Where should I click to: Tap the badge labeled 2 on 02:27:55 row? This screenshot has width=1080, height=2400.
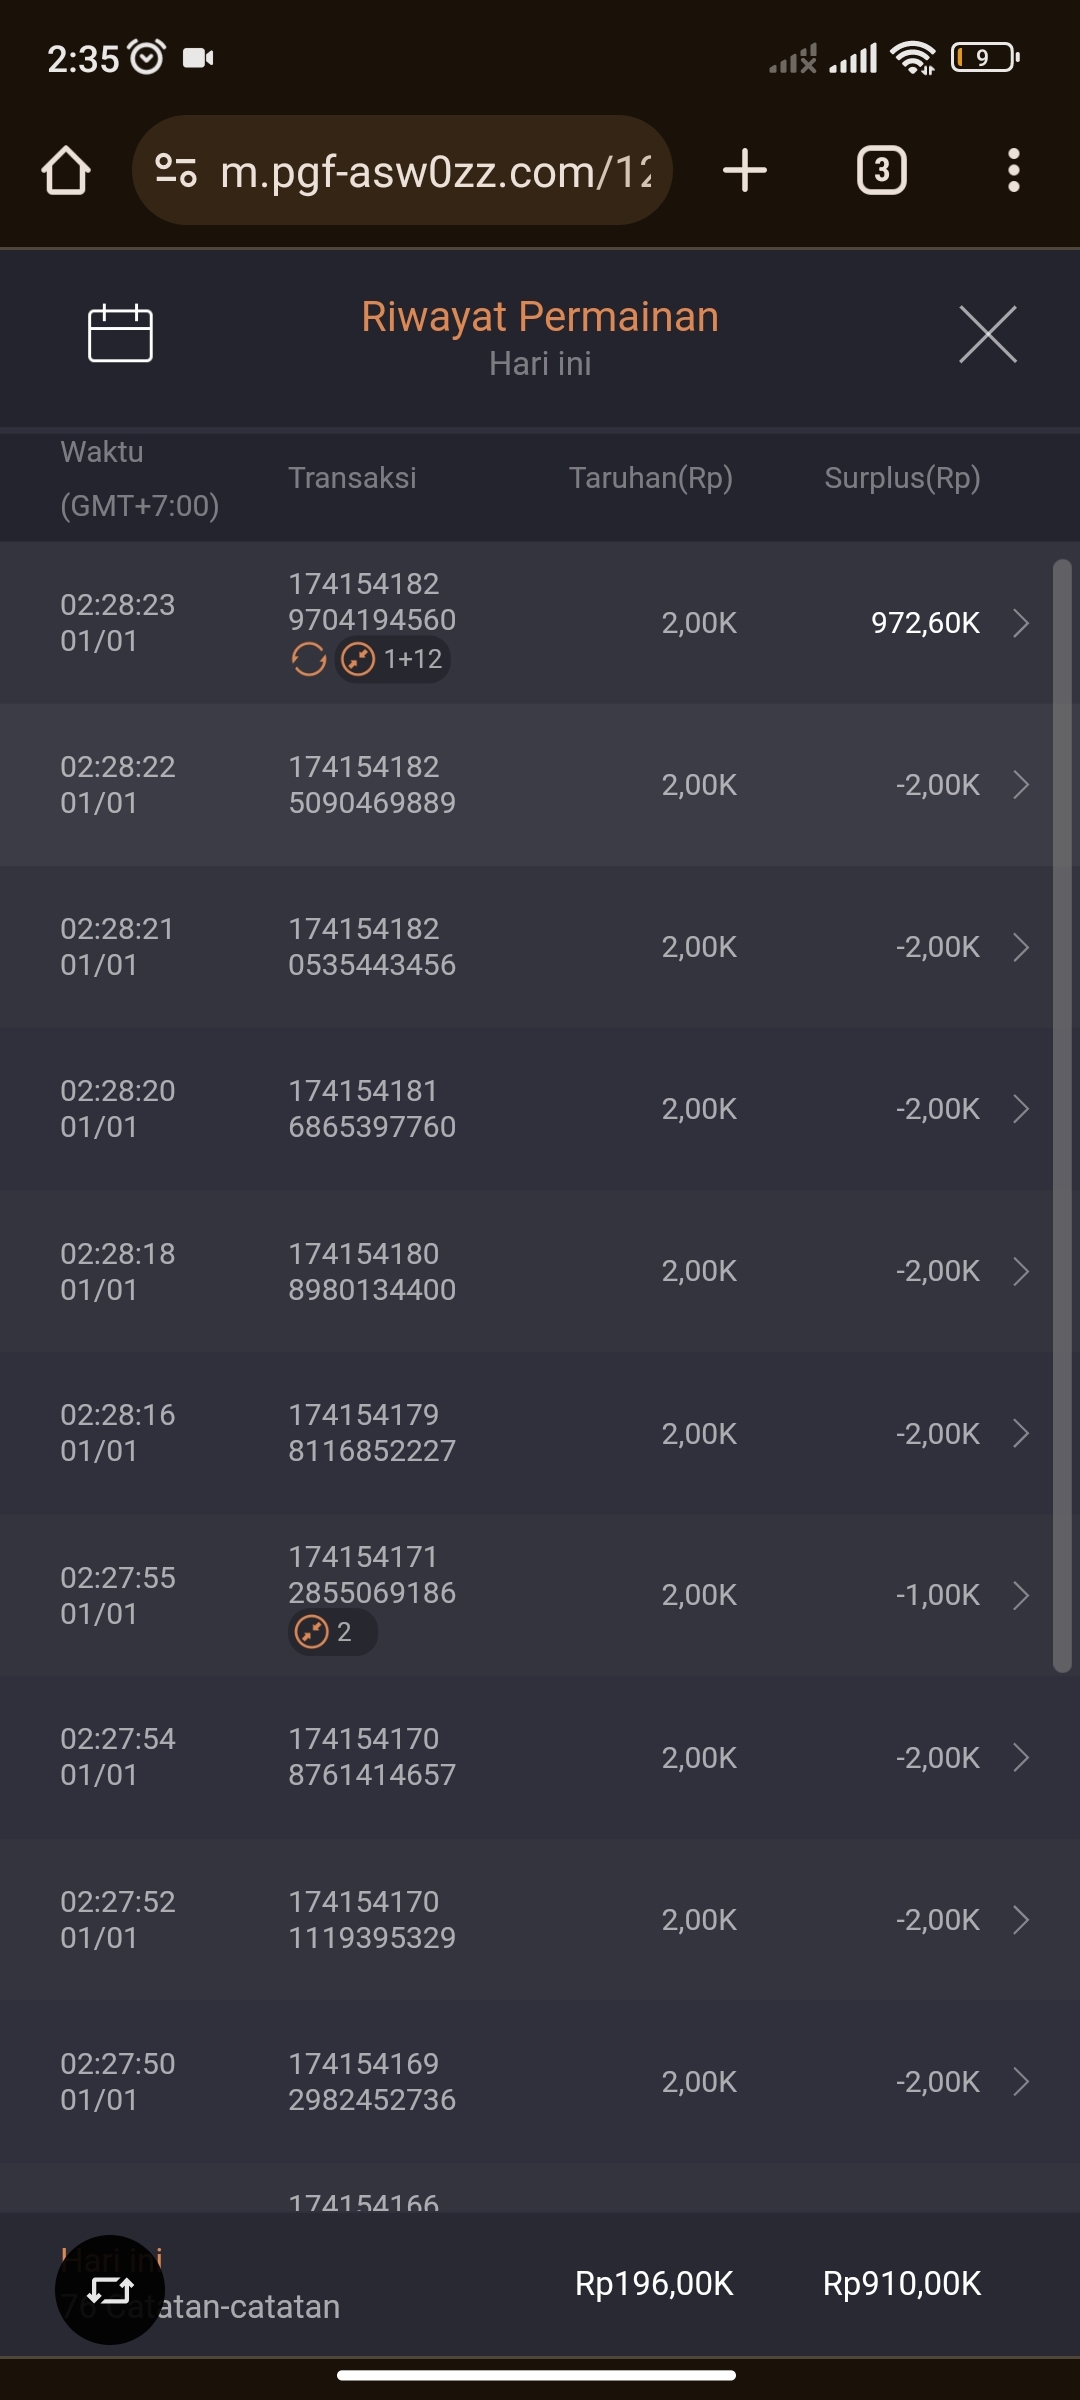click(332, 1632)
